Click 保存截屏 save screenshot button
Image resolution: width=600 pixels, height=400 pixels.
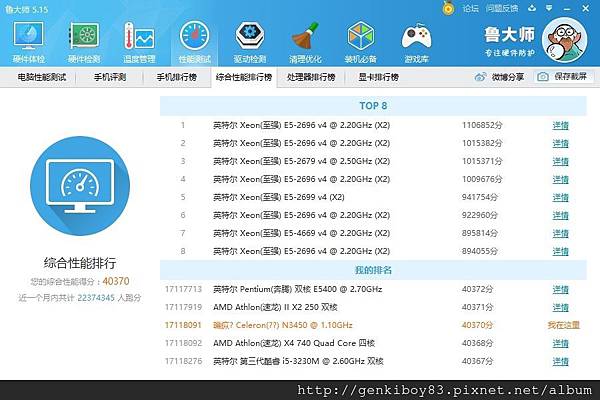563,77
